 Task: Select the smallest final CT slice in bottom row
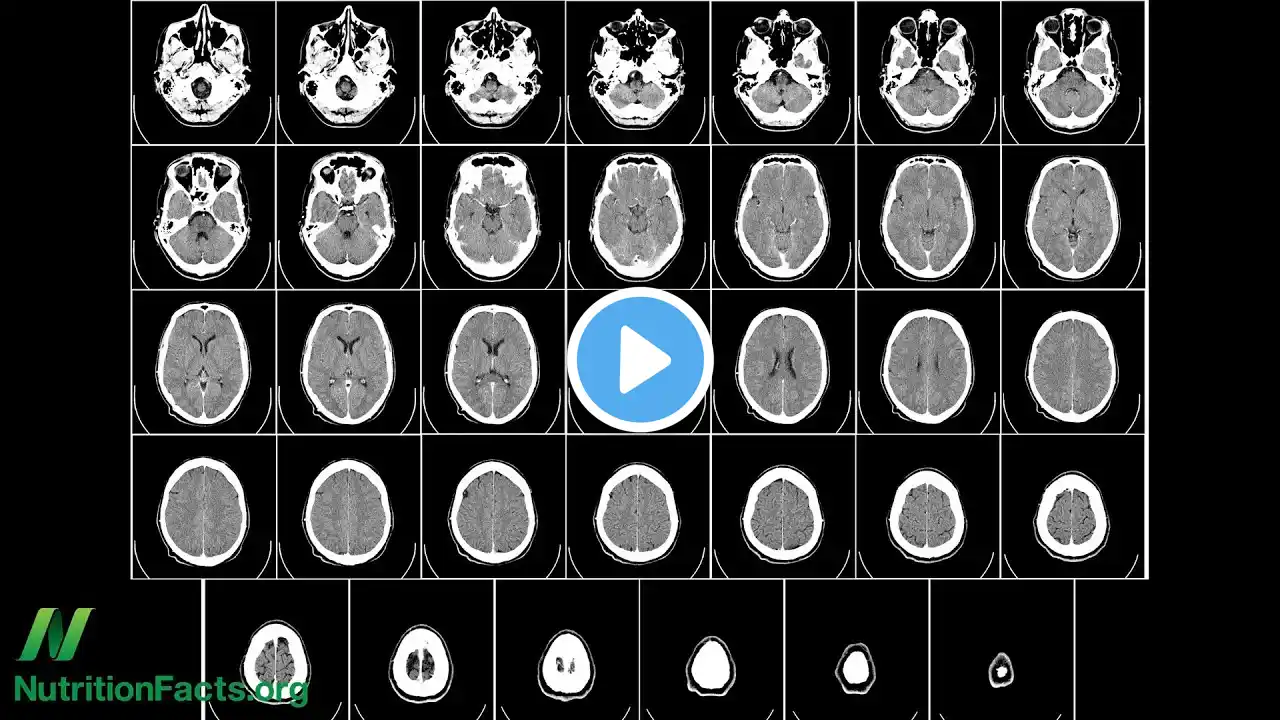pos(1001,668)
